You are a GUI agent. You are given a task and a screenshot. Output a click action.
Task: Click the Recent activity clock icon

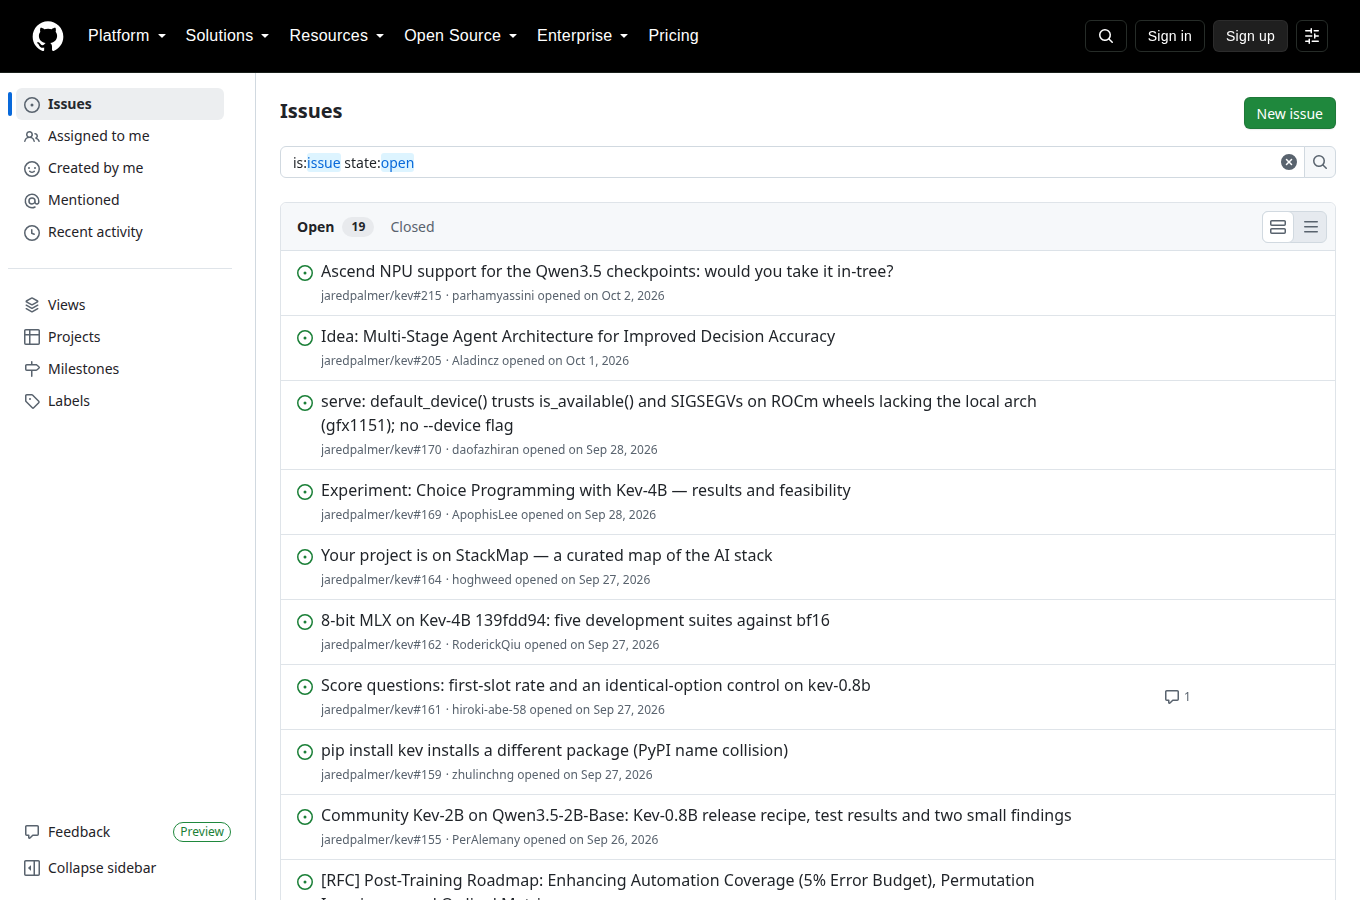(x=32, y=232)
